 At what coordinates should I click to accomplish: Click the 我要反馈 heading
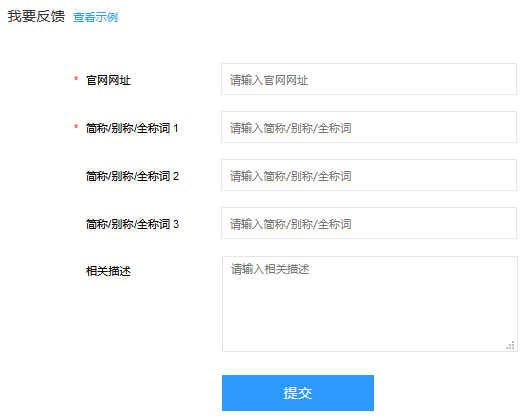36,16
